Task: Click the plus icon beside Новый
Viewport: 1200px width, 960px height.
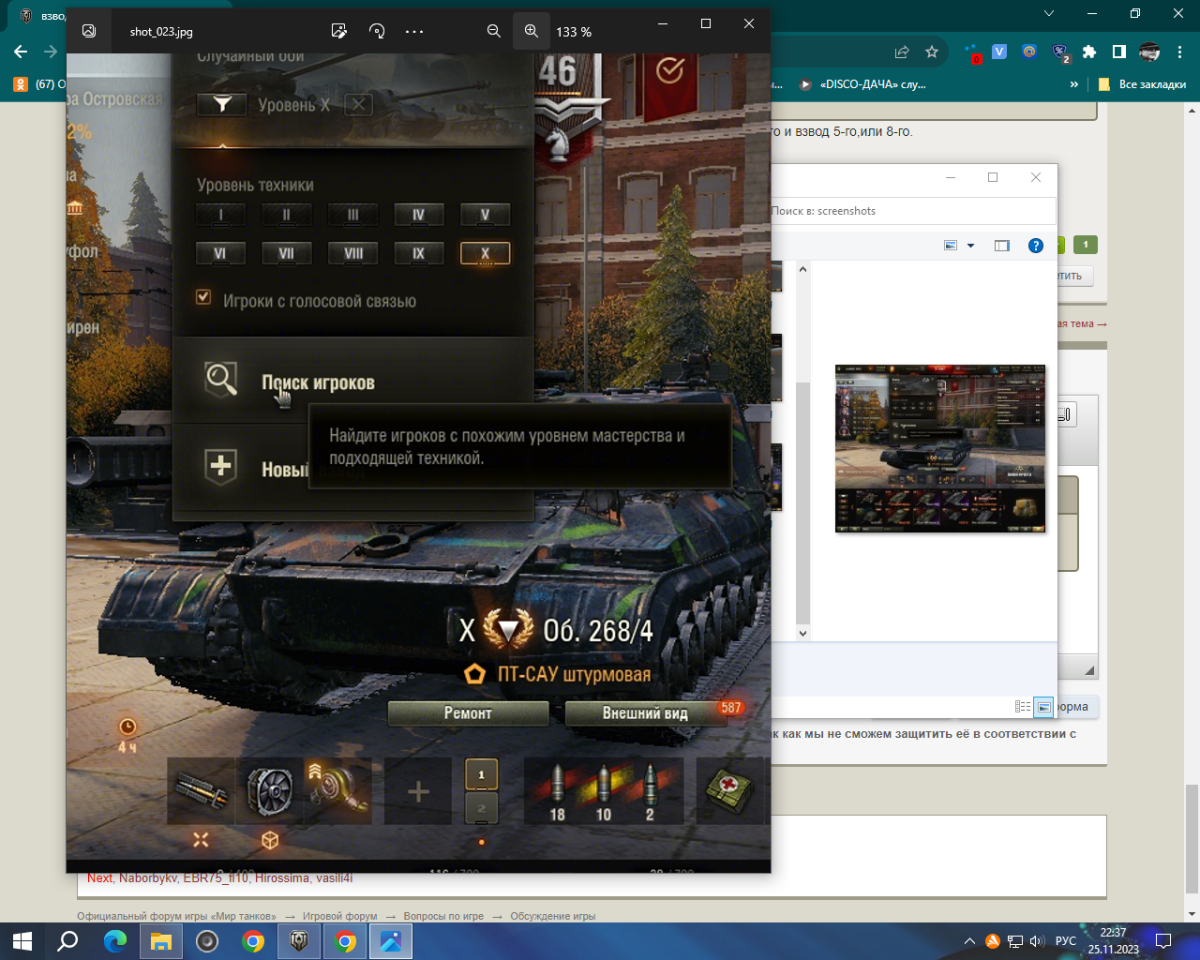Action: point(221,466)
